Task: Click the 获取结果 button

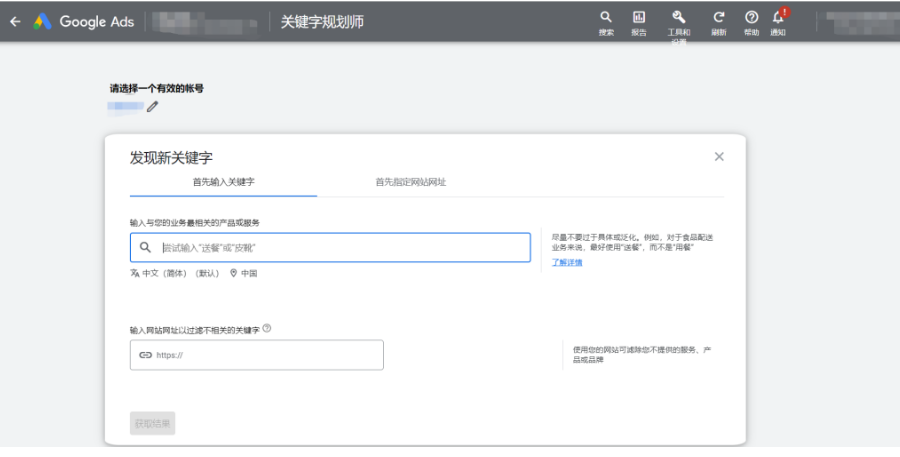Action: click(152, 424)
